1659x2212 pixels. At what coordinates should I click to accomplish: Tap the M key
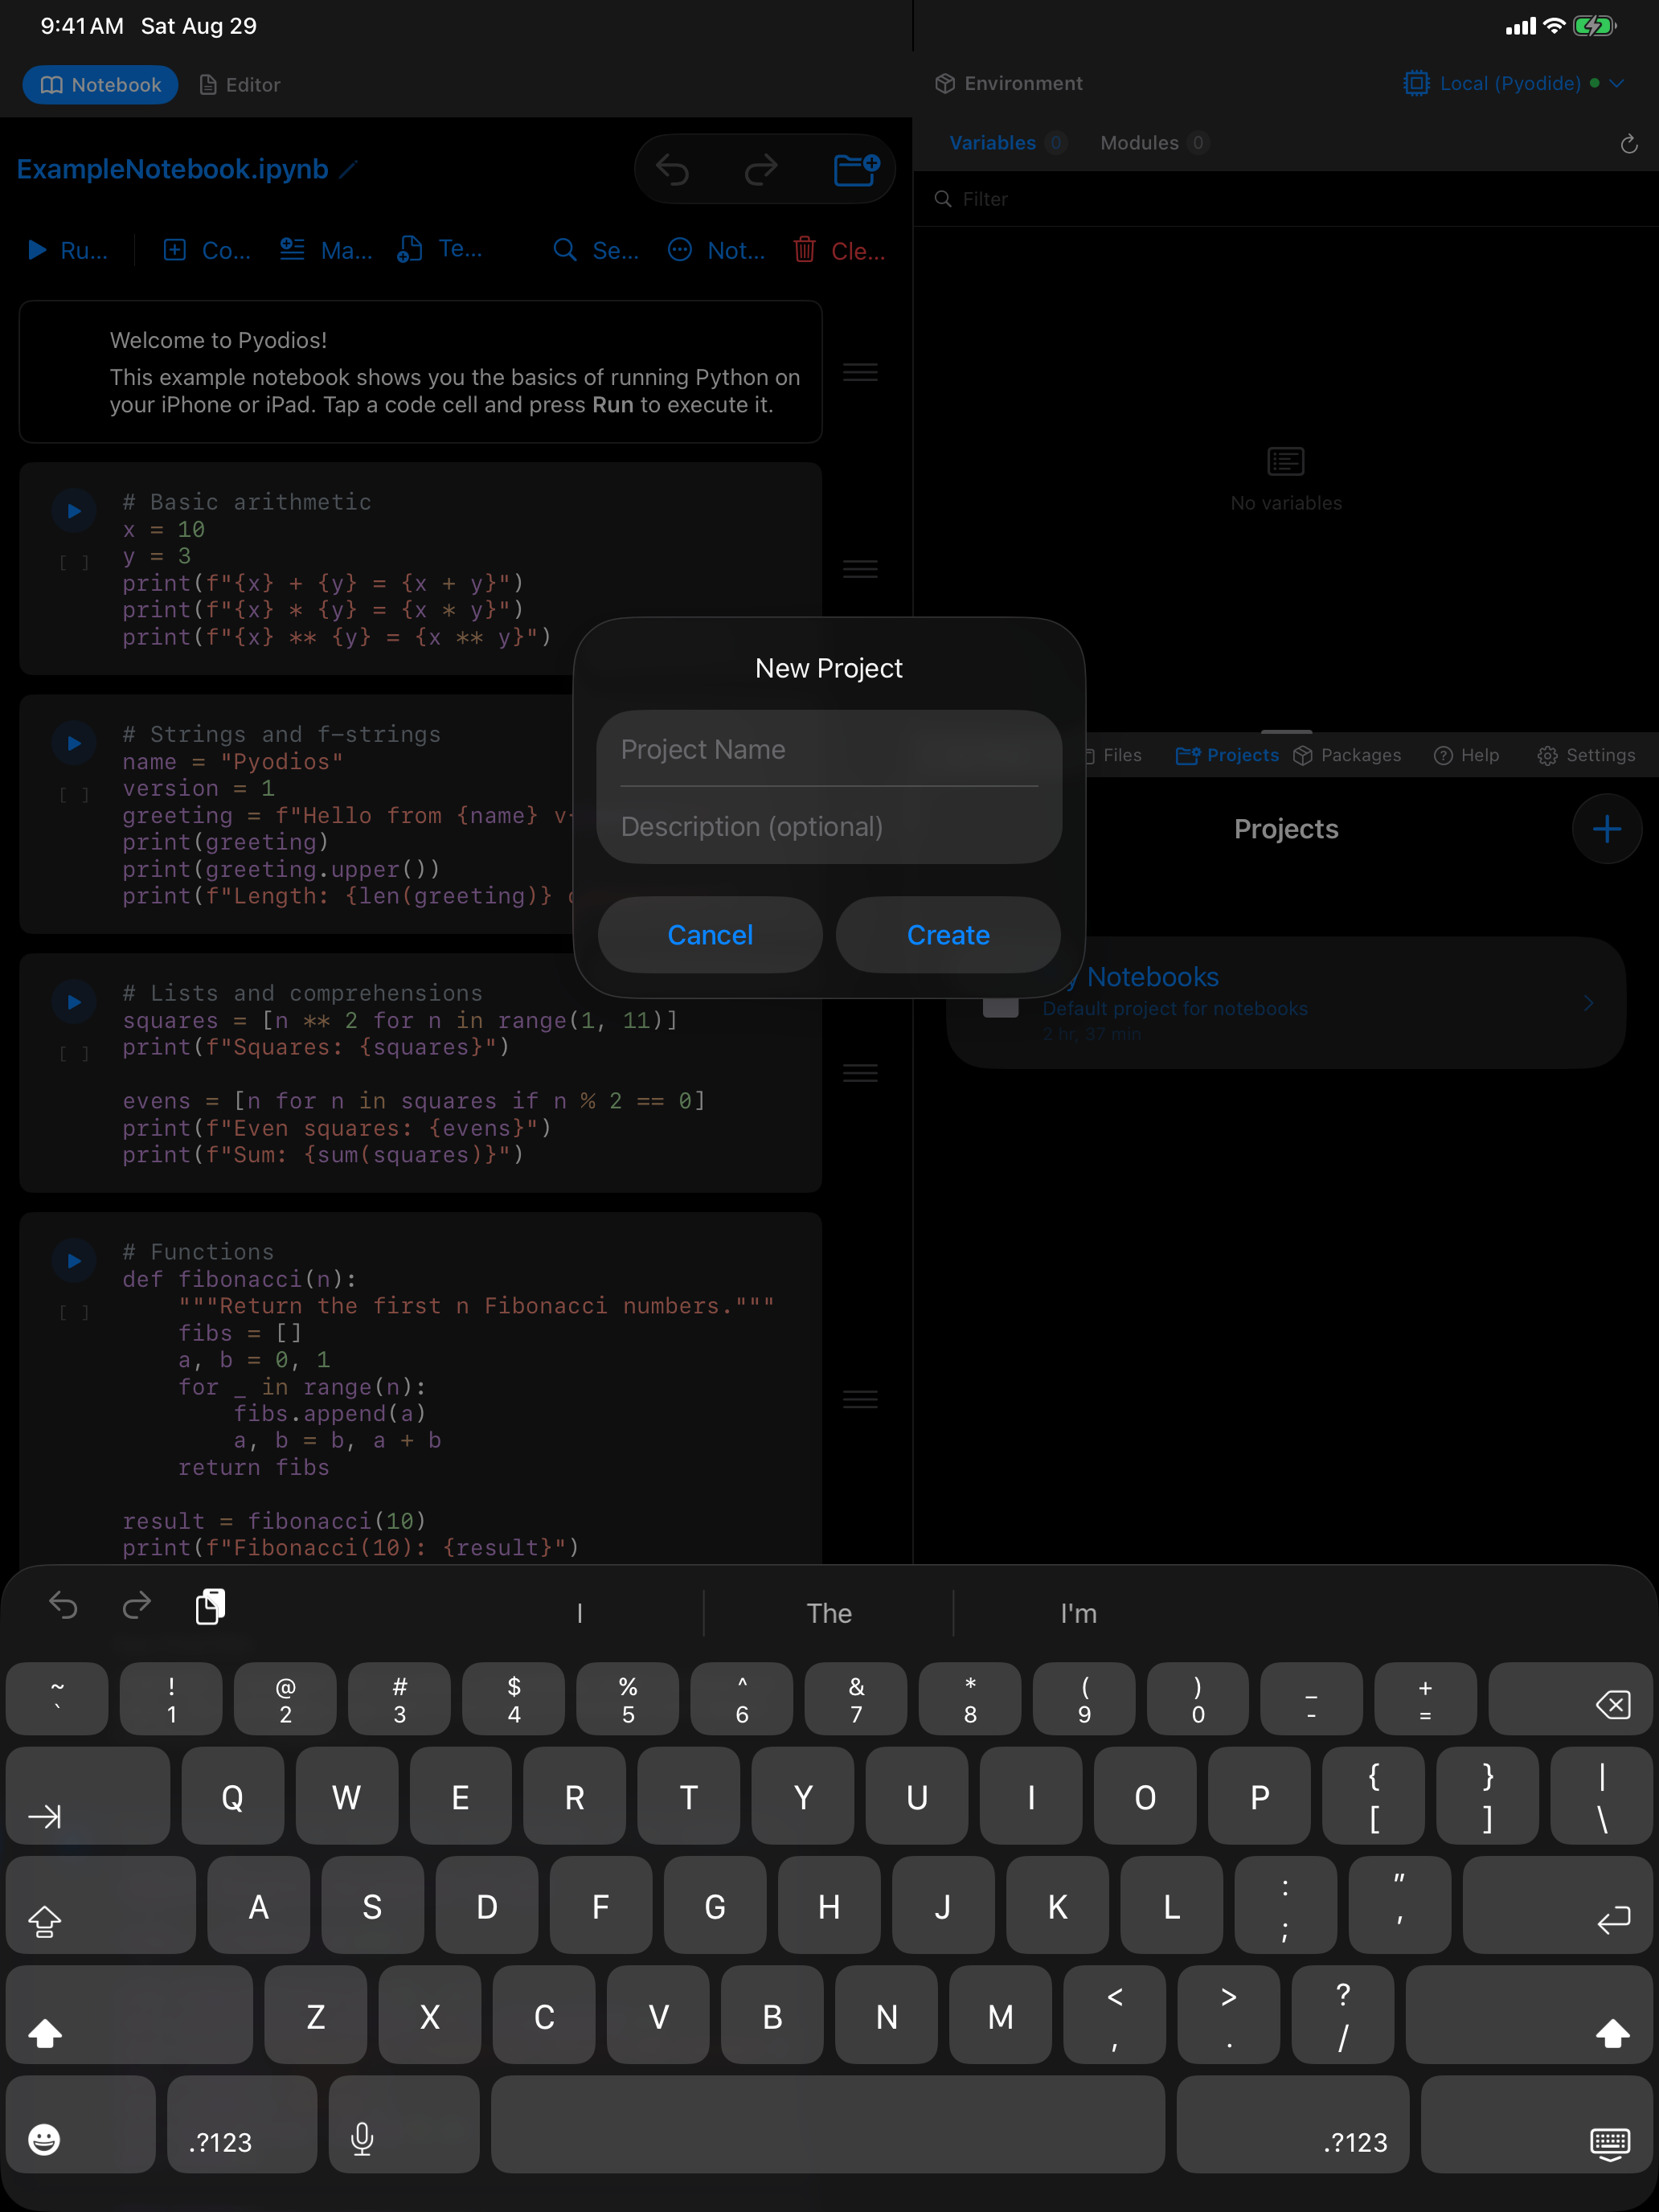pyautogui.click(x=1000, y=2015)
